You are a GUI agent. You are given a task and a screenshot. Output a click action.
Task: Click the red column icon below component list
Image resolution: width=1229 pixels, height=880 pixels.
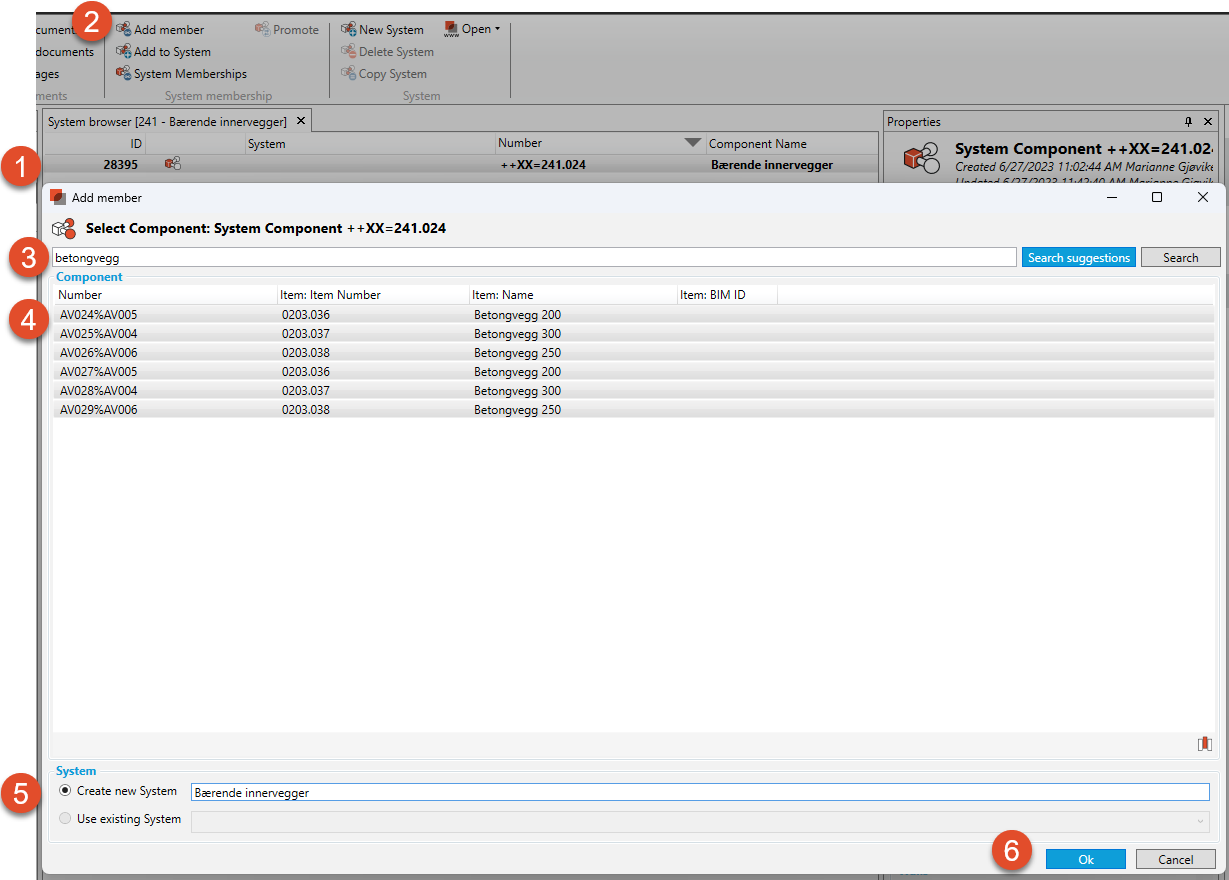(x=1204, y=743)
